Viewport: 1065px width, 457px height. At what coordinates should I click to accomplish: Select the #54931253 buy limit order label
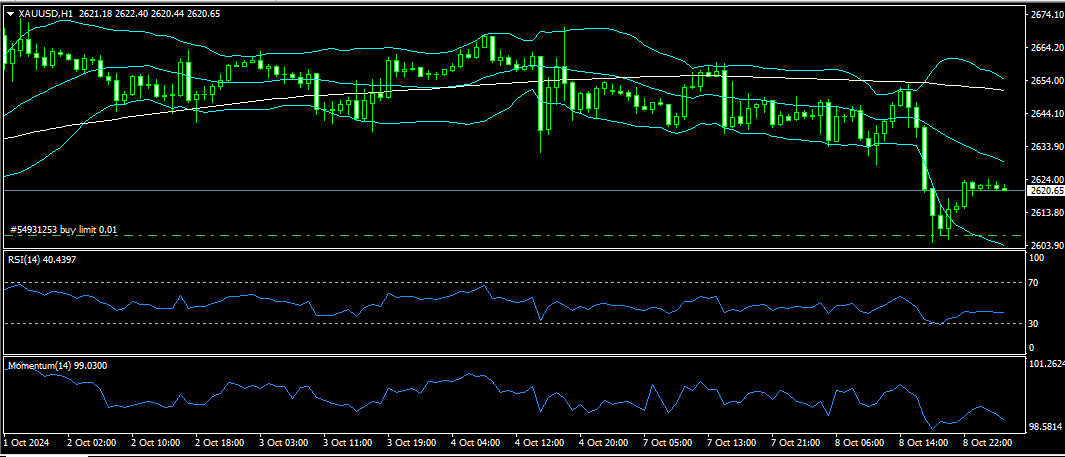63,230
